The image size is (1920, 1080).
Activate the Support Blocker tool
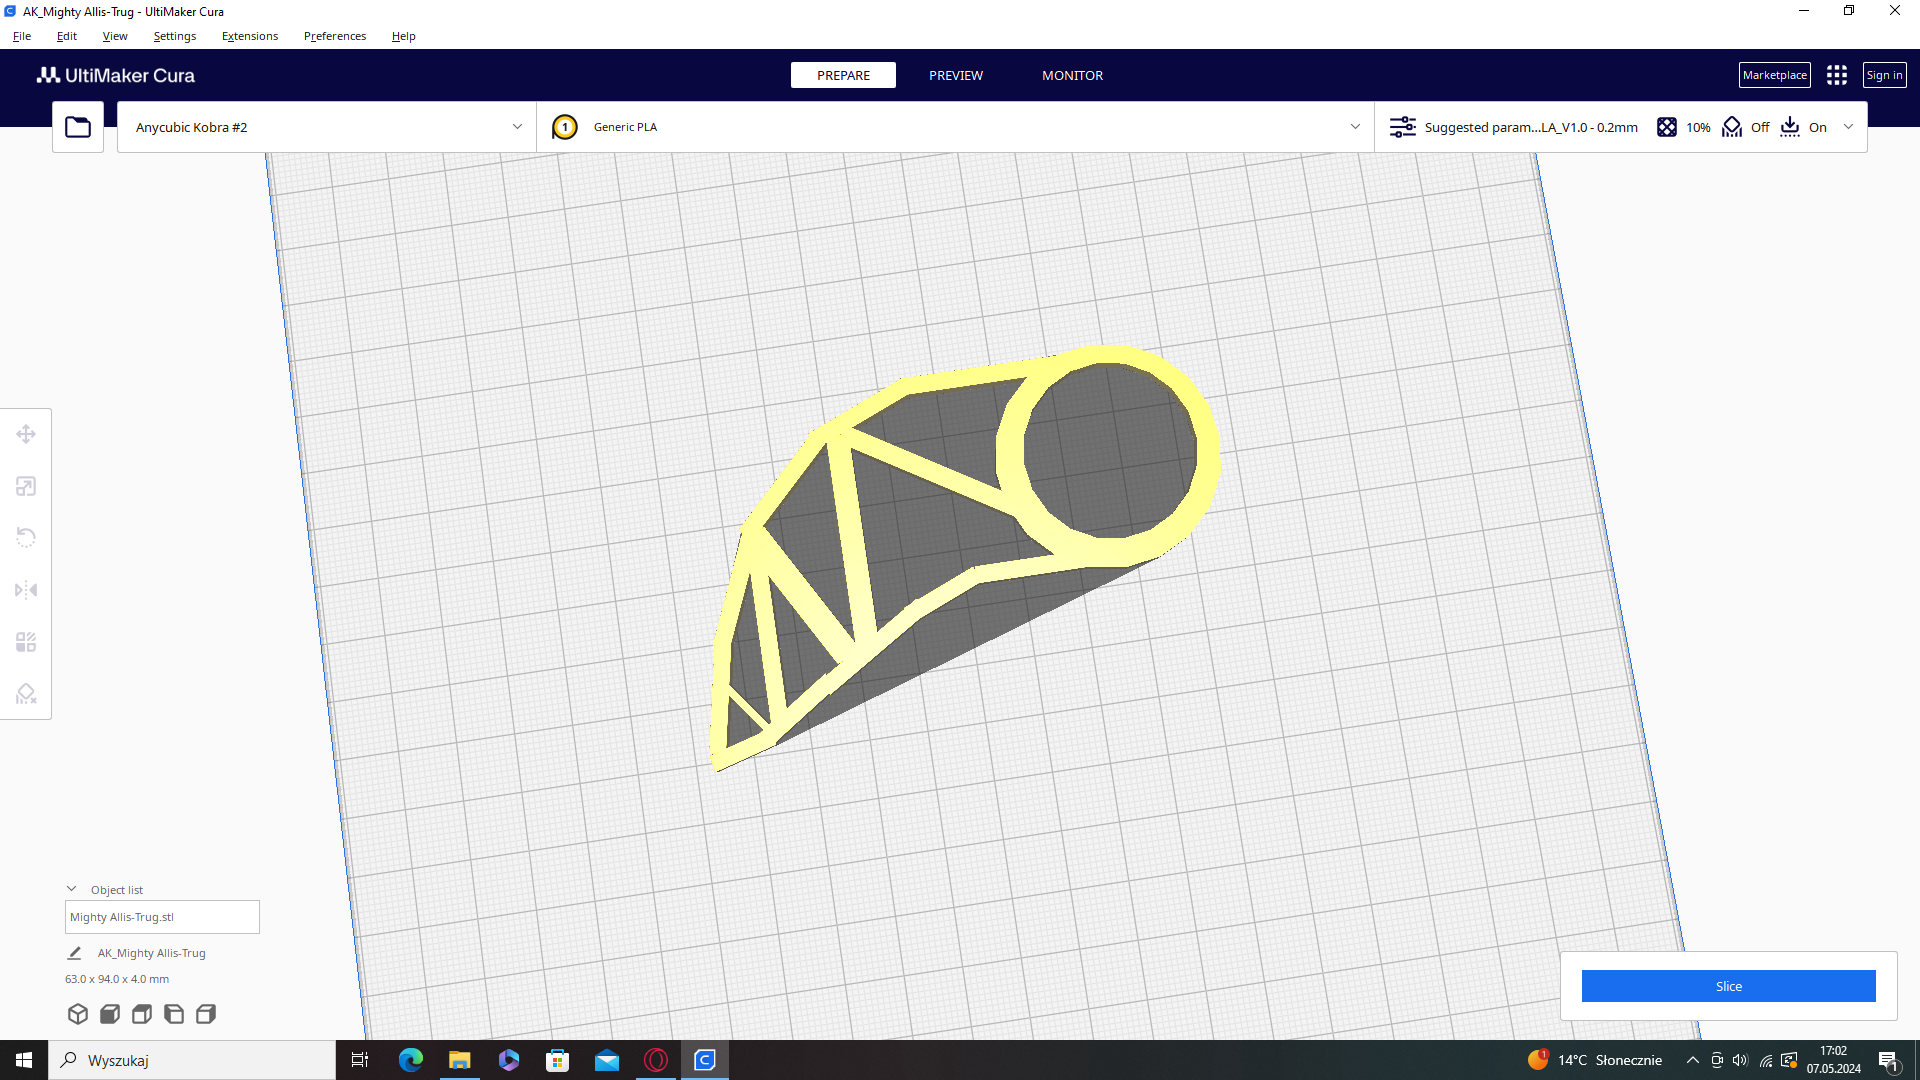click(25, 693)
